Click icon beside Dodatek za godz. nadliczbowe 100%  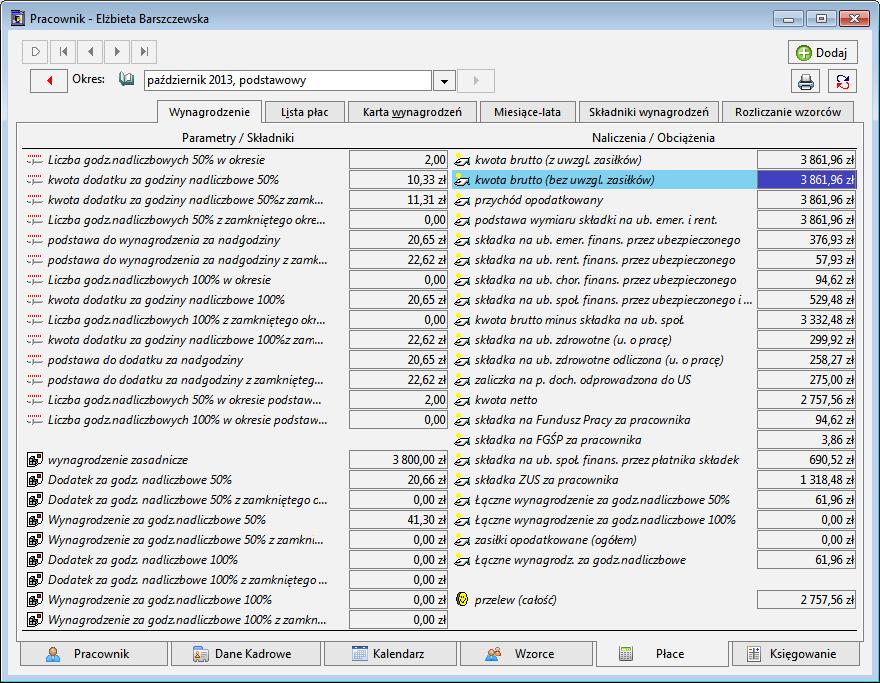coord(35,560)
